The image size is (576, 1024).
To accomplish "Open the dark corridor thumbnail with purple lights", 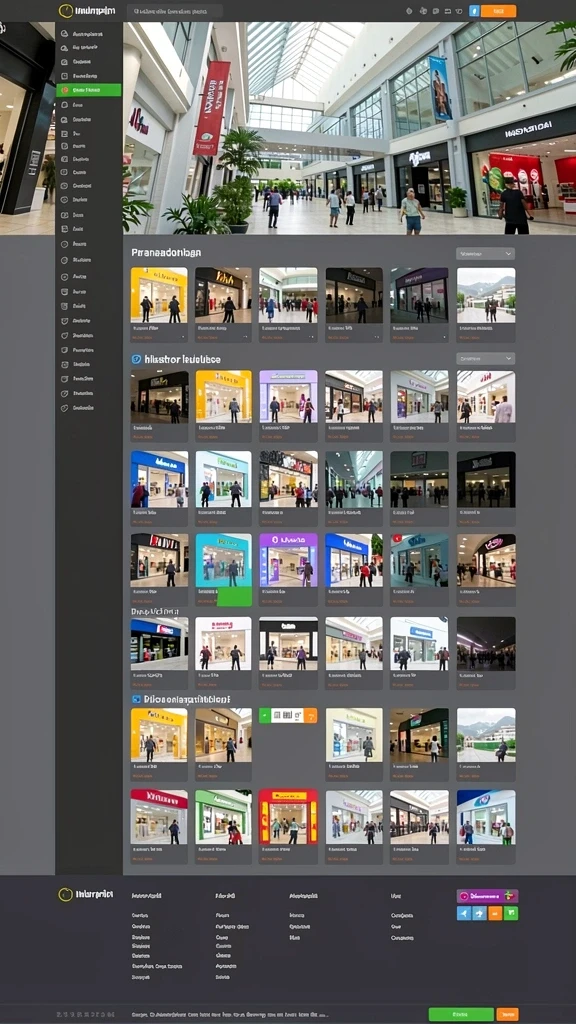I will 486,643.
